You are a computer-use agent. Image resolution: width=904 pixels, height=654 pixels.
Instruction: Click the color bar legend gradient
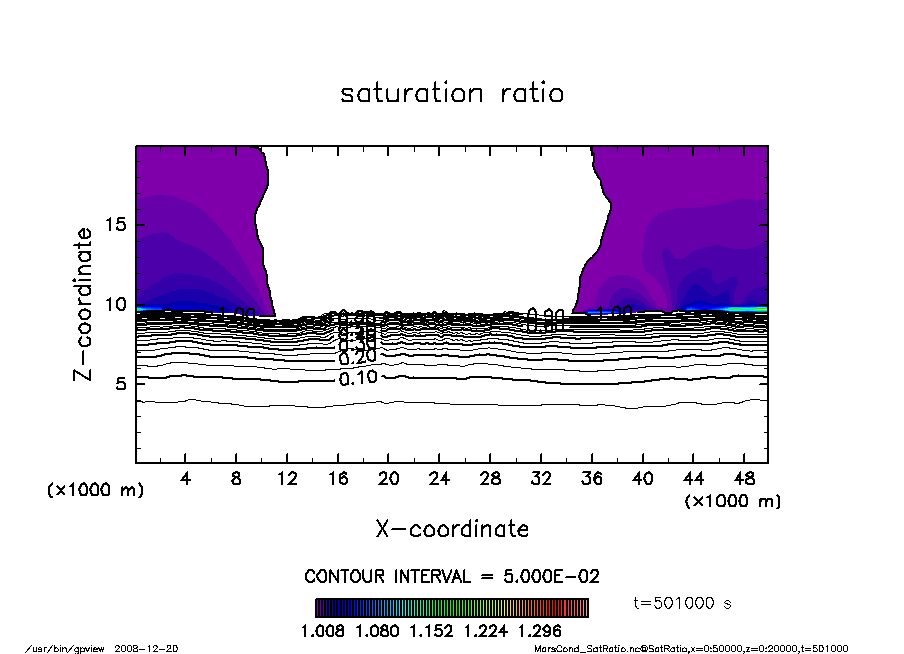(x=452, y=608)
